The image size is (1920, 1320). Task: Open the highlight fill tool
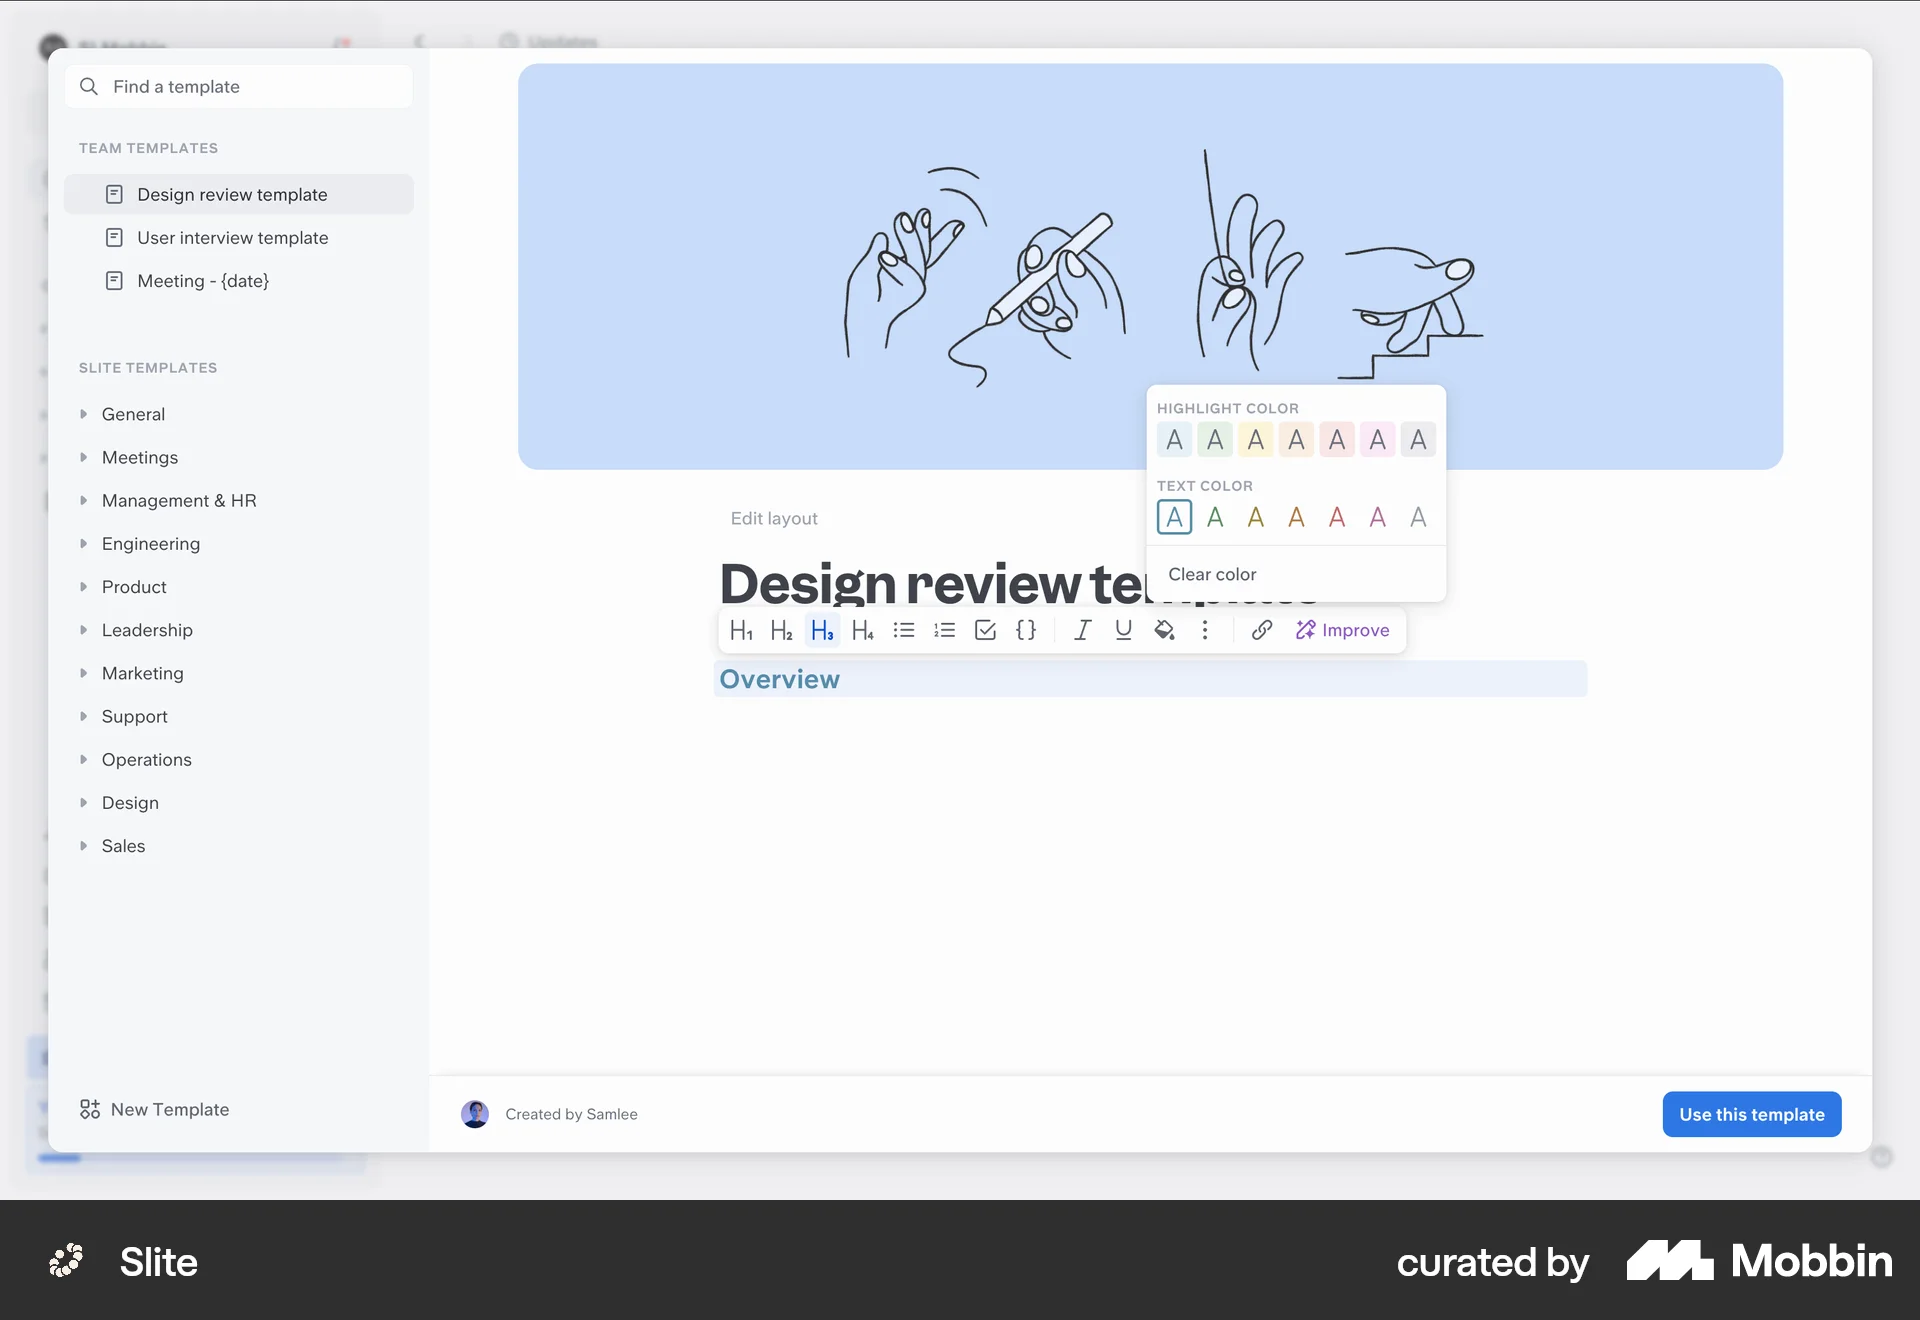1164,630
